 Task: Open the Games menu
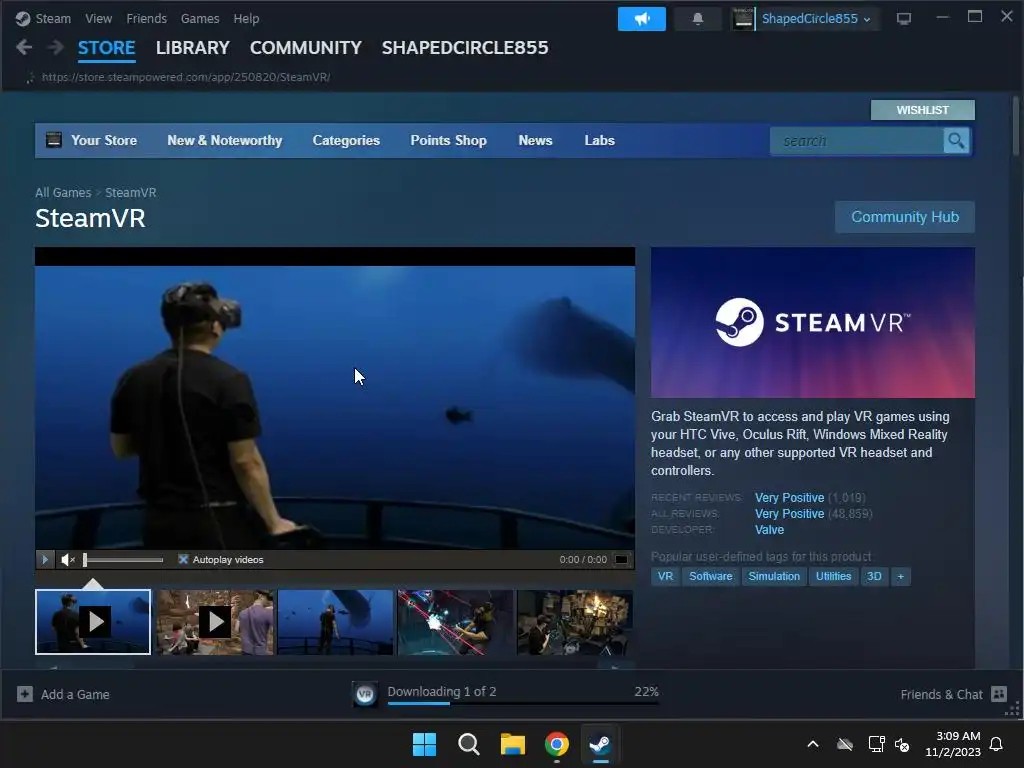(200, 18)
